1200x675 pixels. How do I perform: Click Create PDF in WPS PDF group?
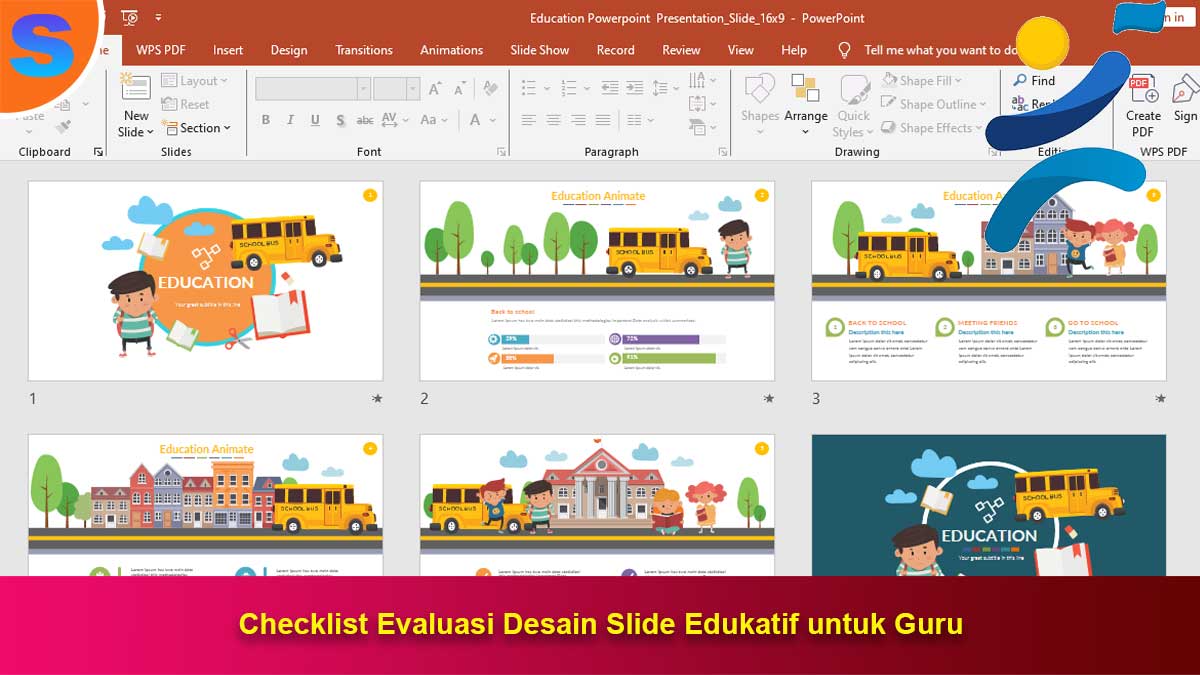(x=1143, y=105)
